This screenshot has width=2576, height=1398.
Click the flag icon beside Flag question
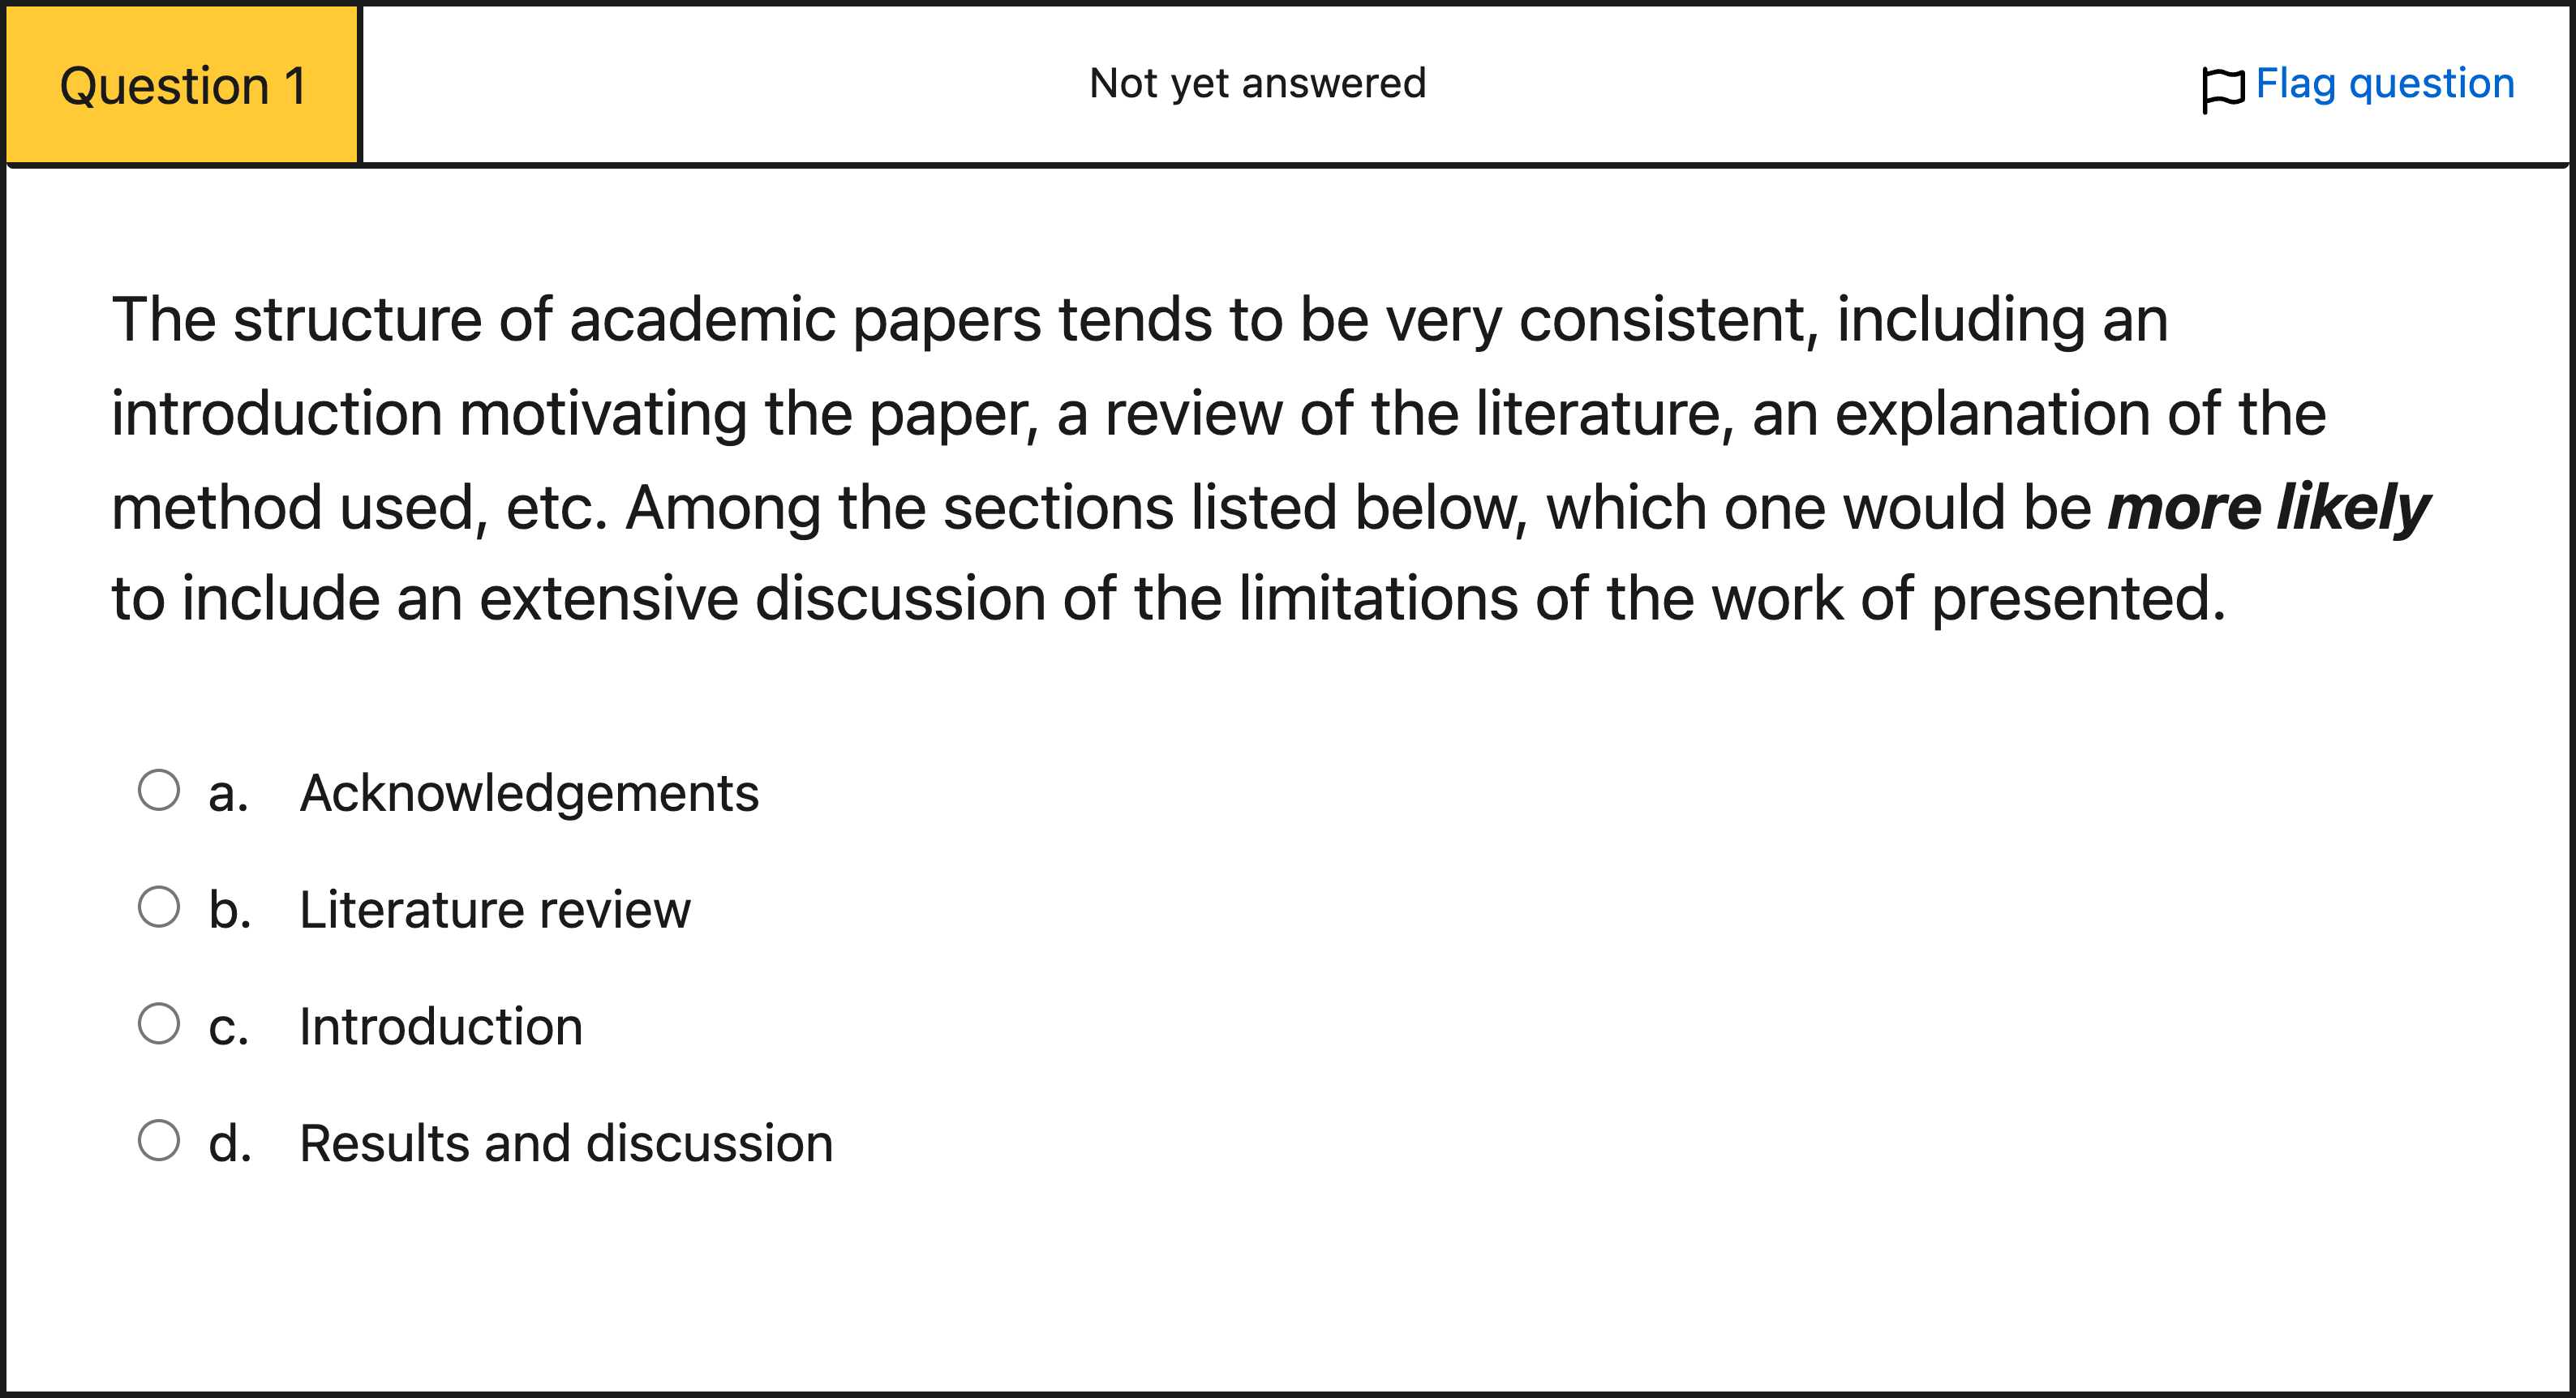[x=2222, y=88]
